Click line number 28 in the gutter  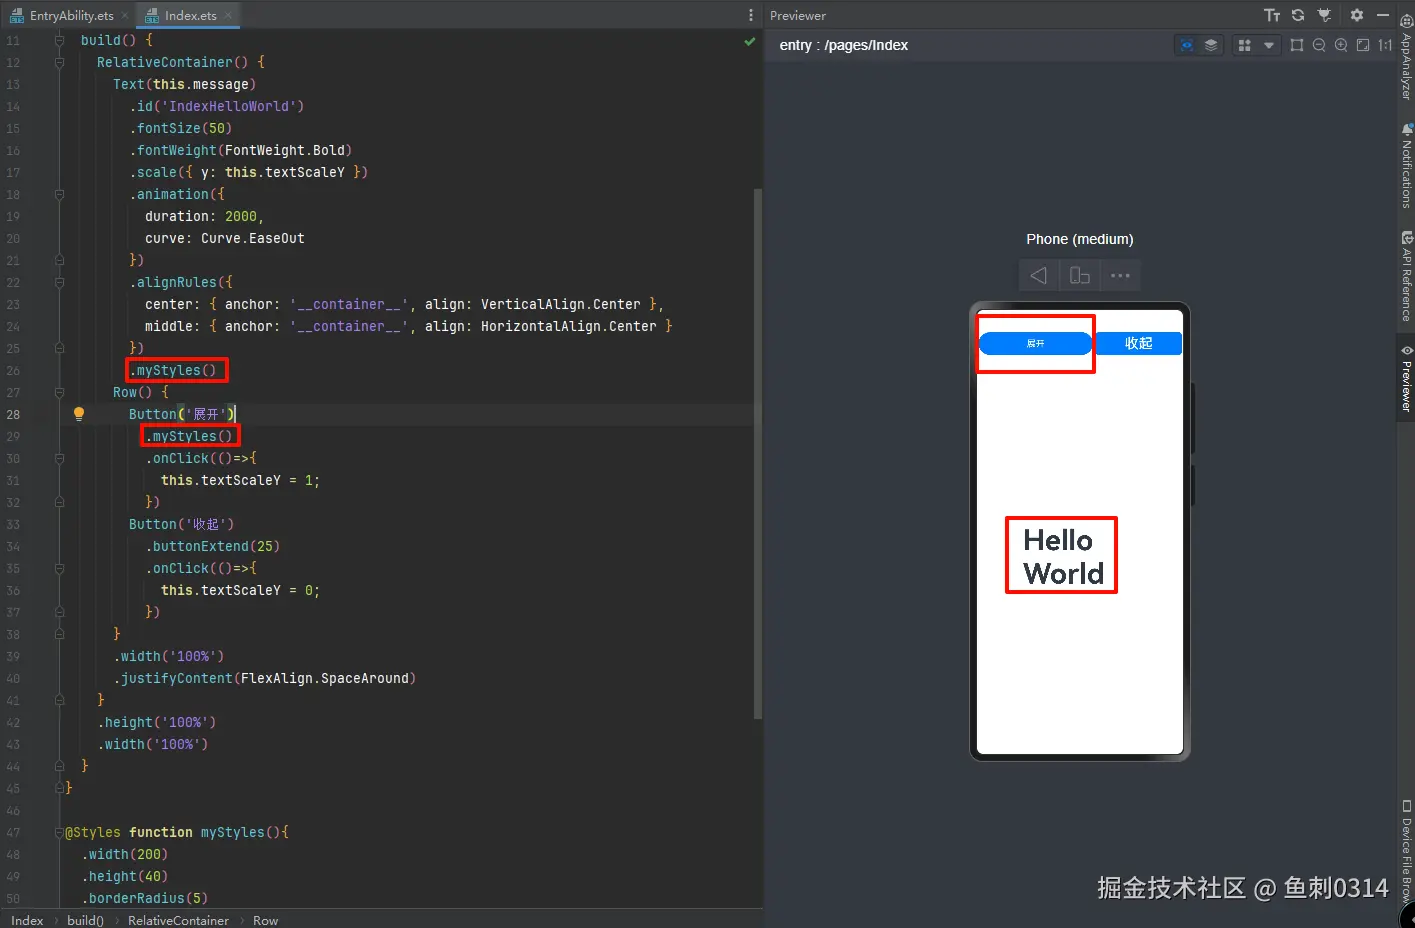point(13,414)
